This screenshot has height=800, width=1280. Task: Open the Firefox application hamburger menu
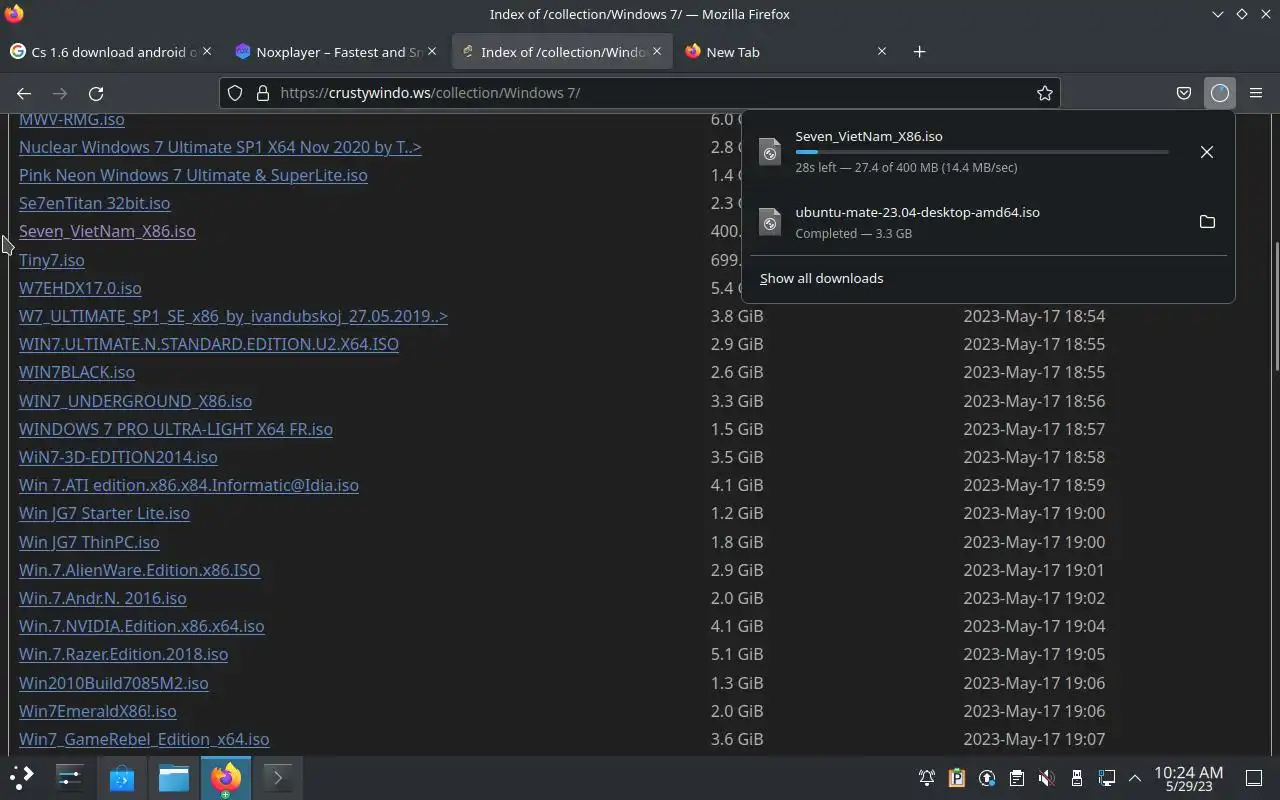[1256, 93]
